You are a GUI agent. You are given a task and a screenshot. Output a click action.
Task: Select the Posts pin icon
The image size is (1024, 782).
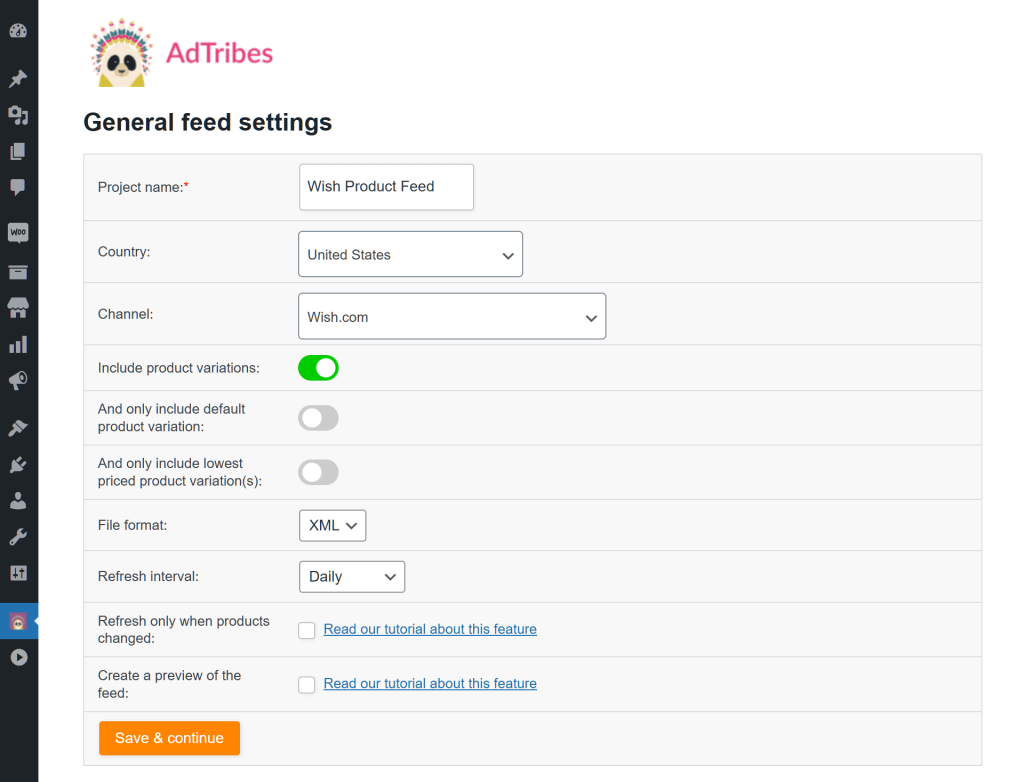click(x=19, y=78)
